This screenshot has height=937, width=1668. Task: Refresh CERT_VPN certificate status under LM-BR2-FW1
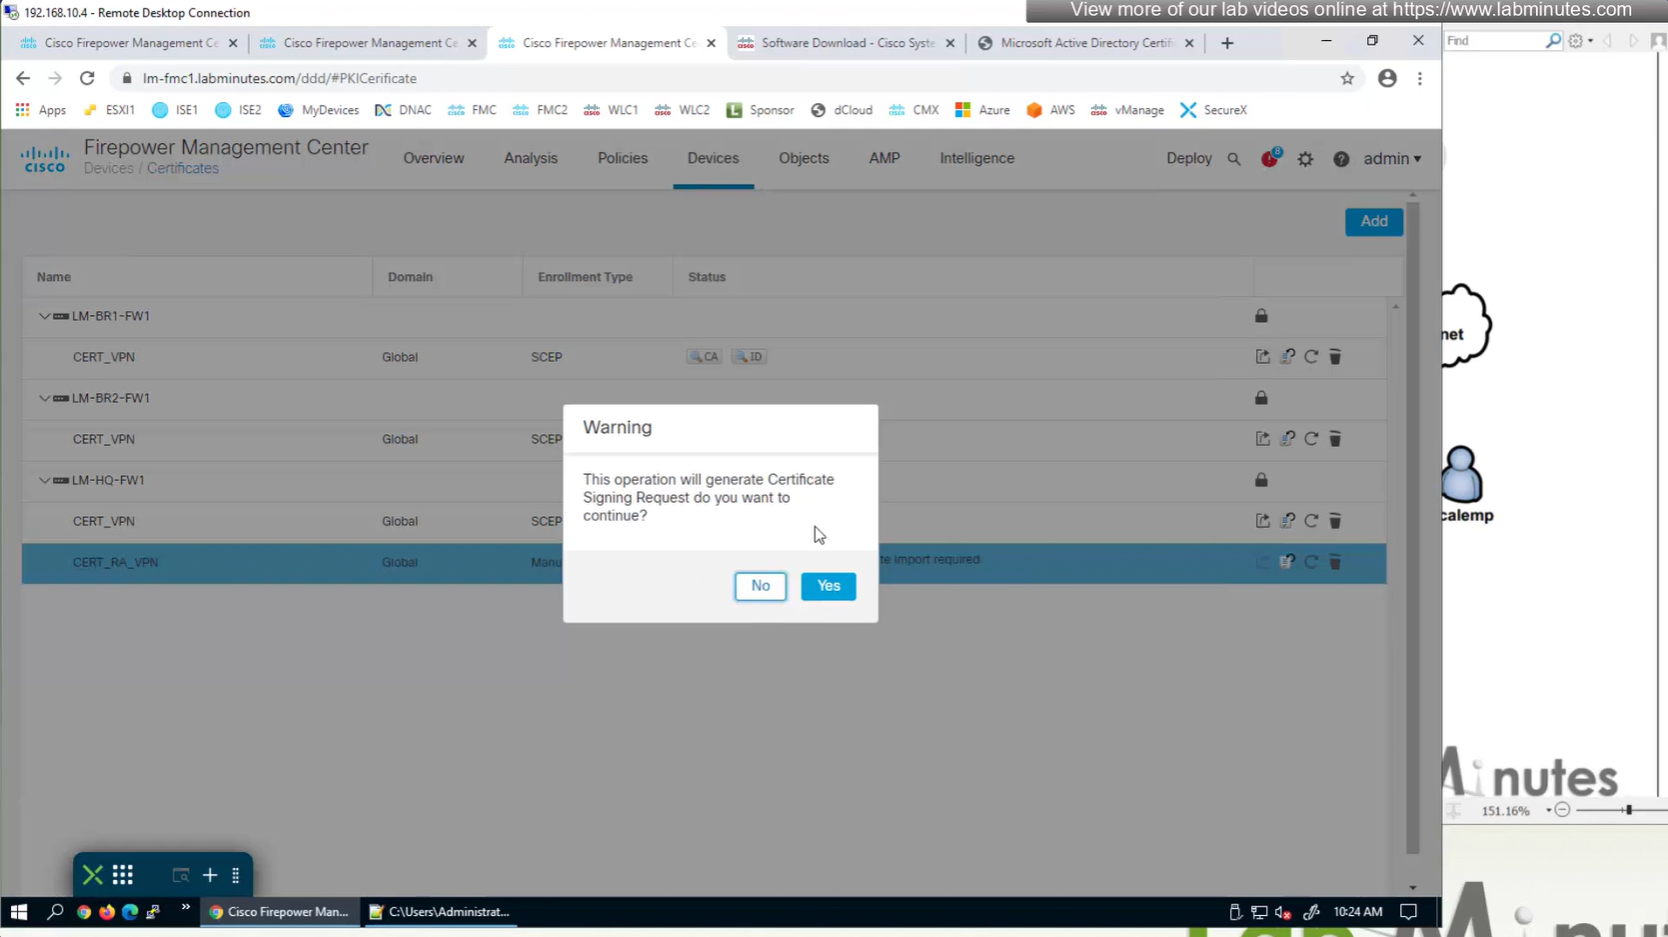click(x=1311, y=439)
